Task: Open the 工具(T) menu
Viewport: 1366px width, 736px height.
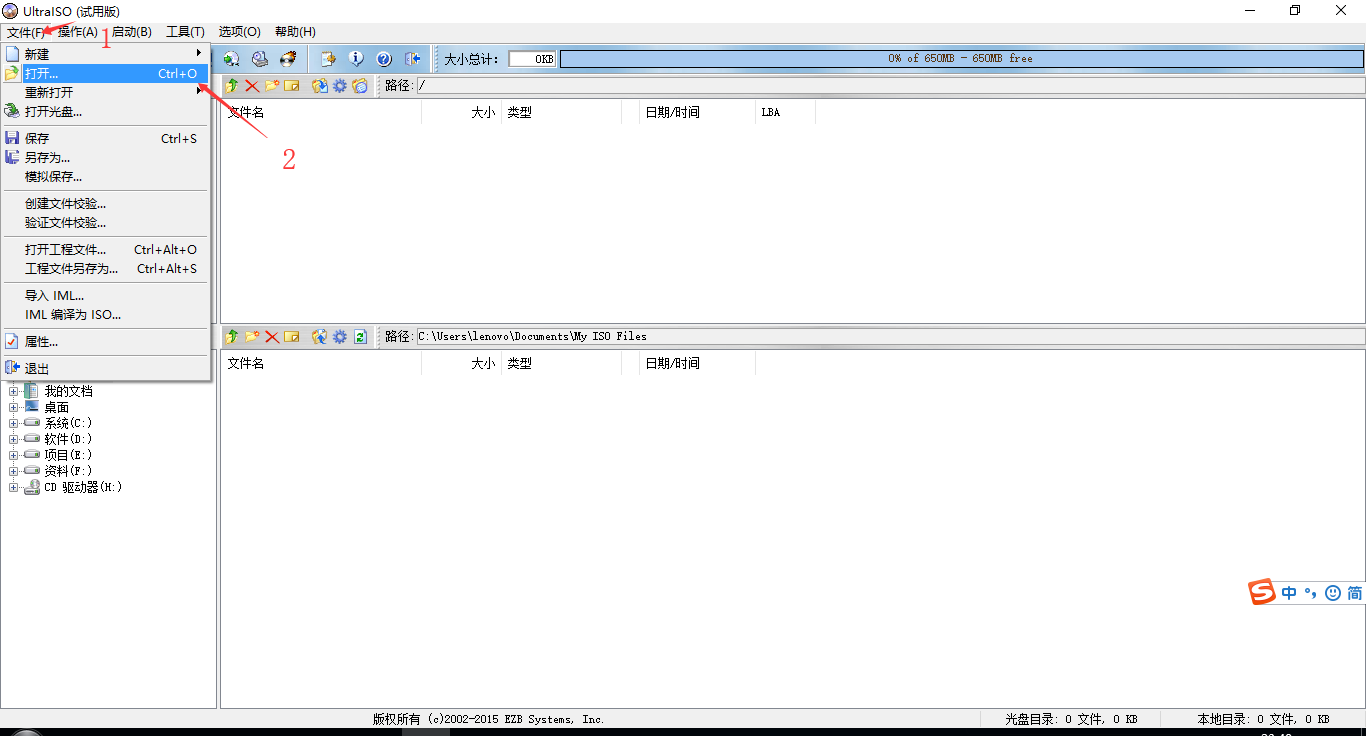Action: [186, 32]
